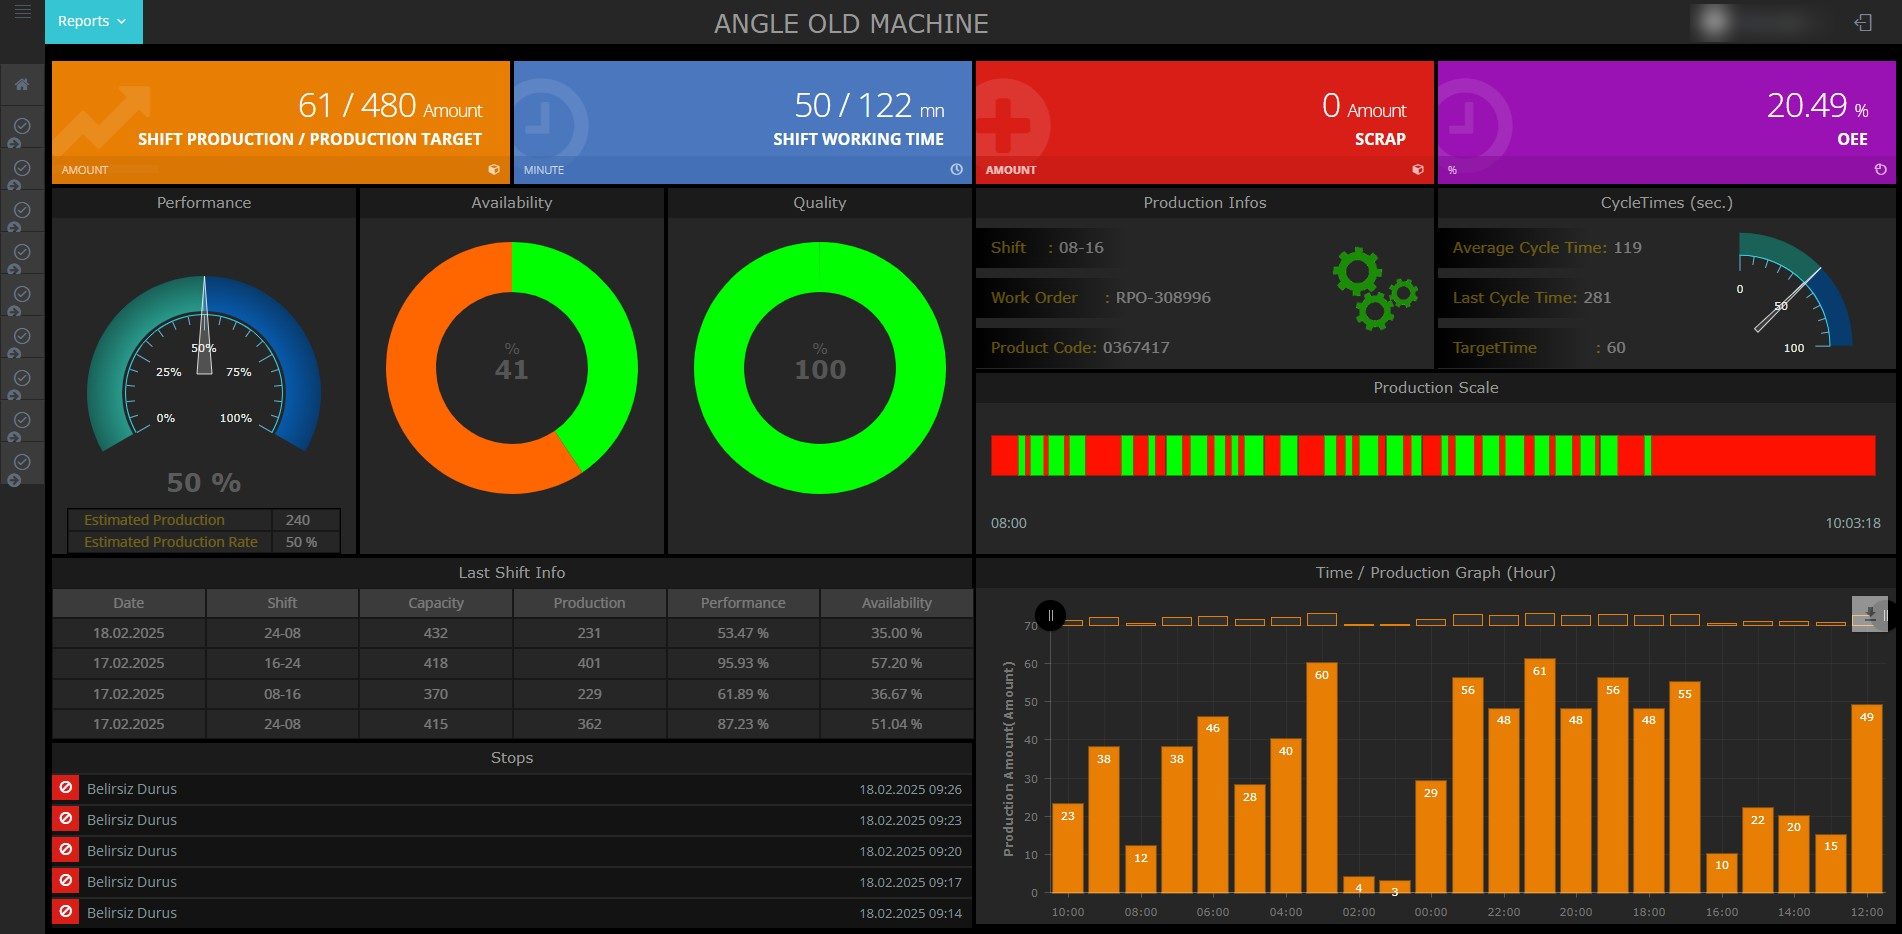
Task: Sort Last Shift Info by Availability header
Action: point(897,603)
